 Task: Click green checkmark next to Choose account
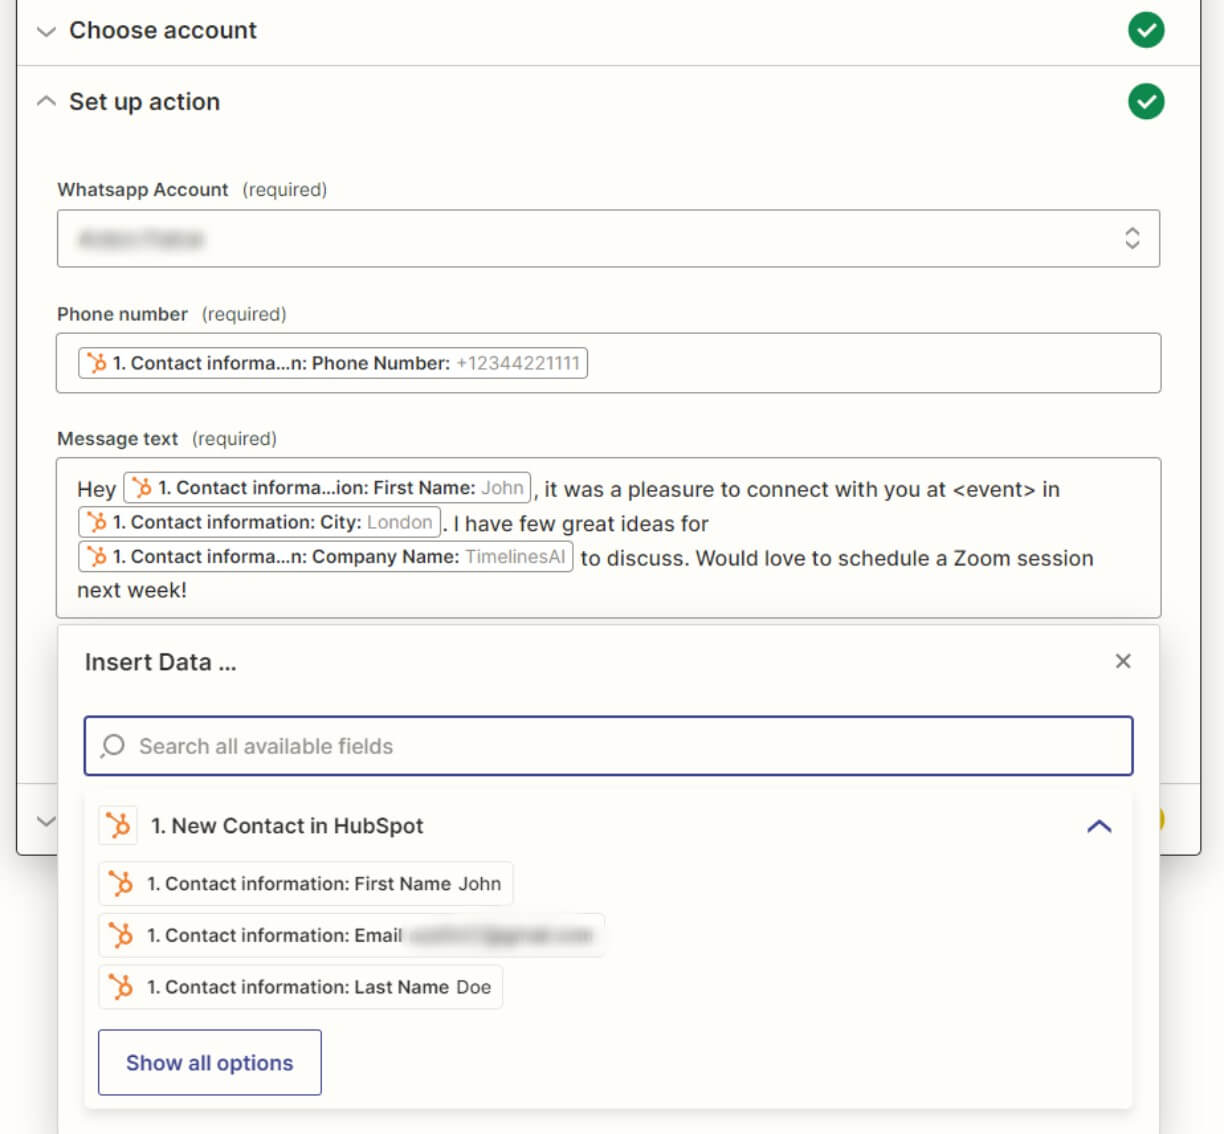tap(1146, 30)
